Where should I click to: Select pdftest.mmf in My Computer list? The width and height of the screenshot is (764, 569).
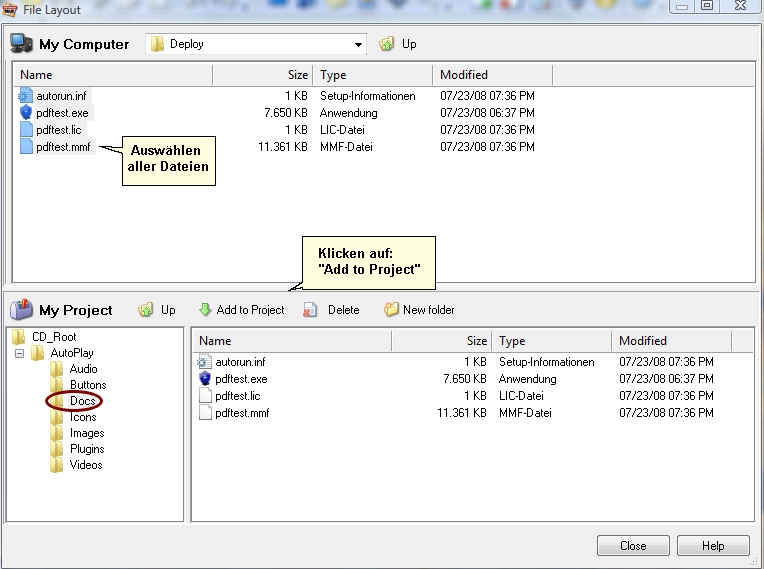point(61,147)
